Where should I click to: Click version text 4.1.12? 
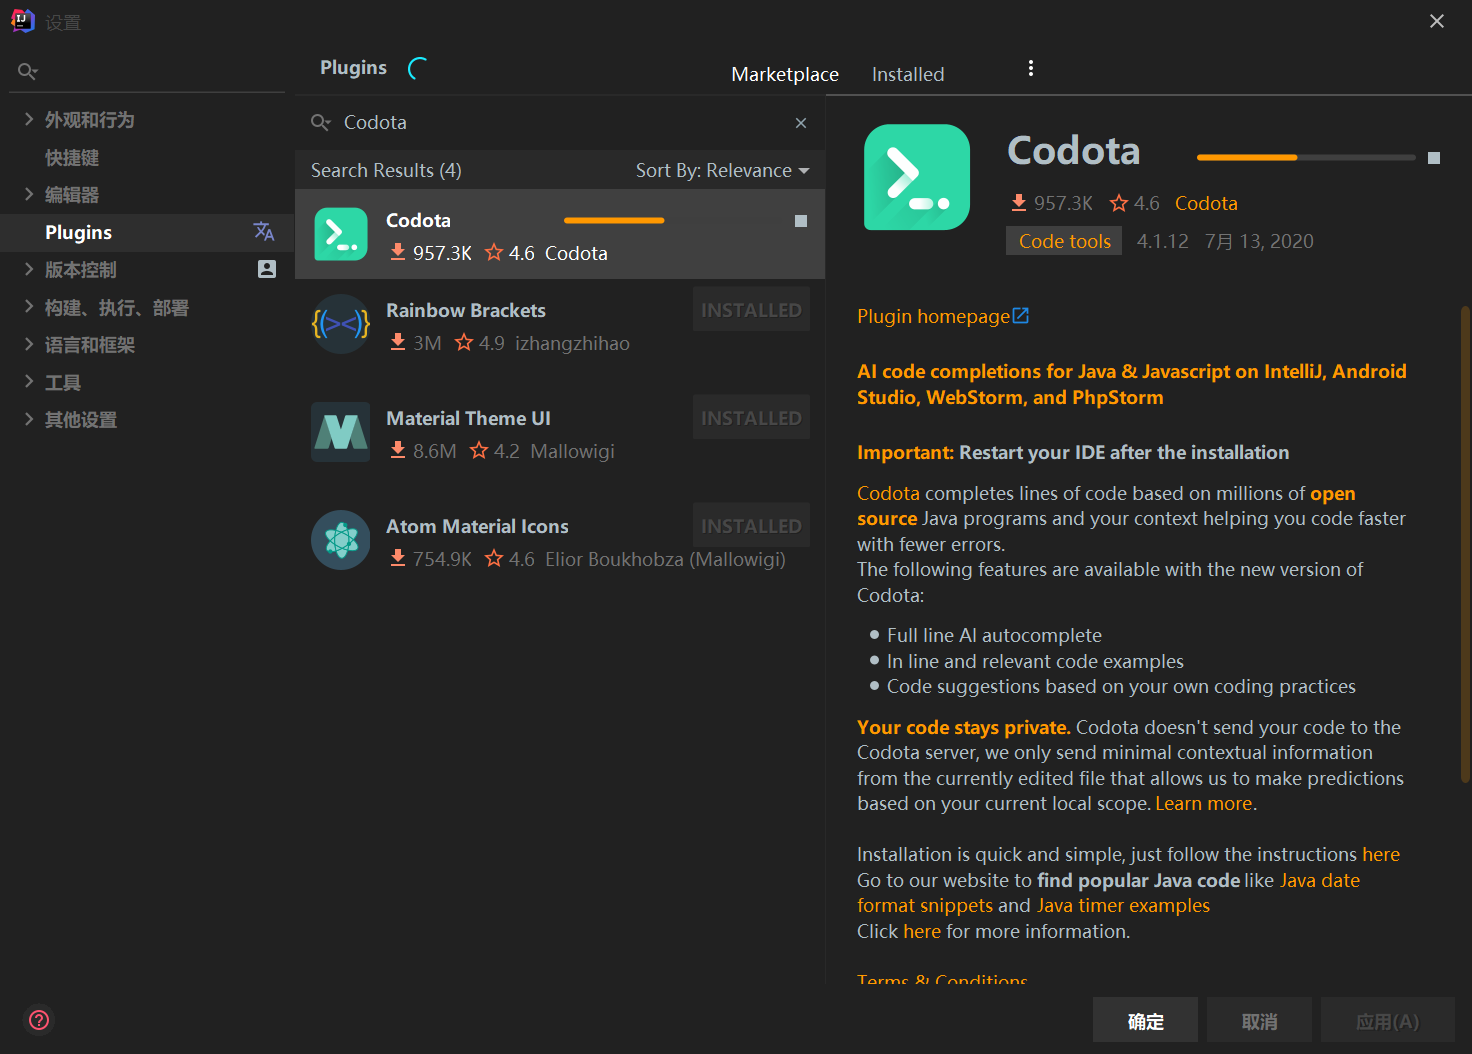click(1163, 241)
